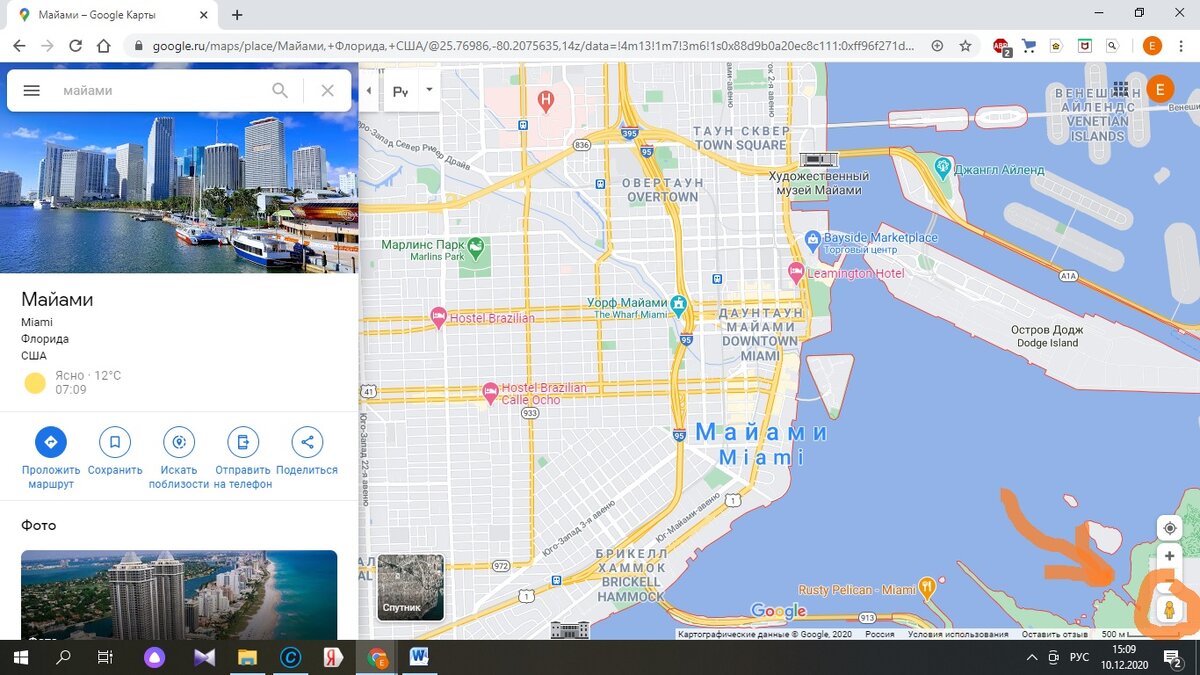This screenshot has height=675, width=1200.
Task: Click the Google apps grid icon
Action: coord(1120,89)
